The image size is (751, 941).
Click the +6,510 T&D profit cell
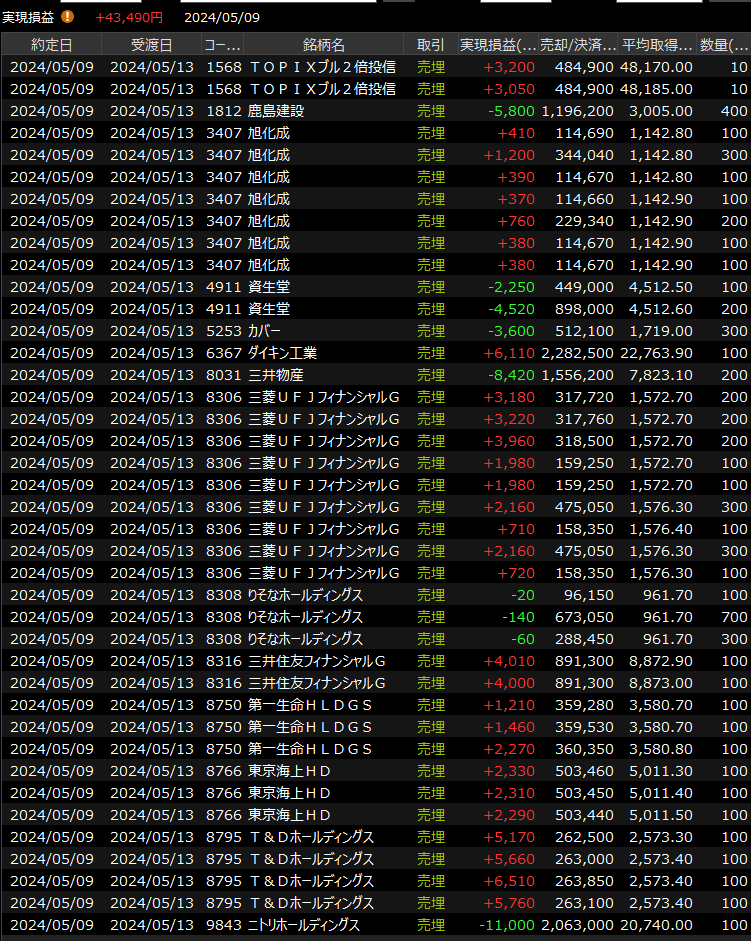[x=510, y=881]
